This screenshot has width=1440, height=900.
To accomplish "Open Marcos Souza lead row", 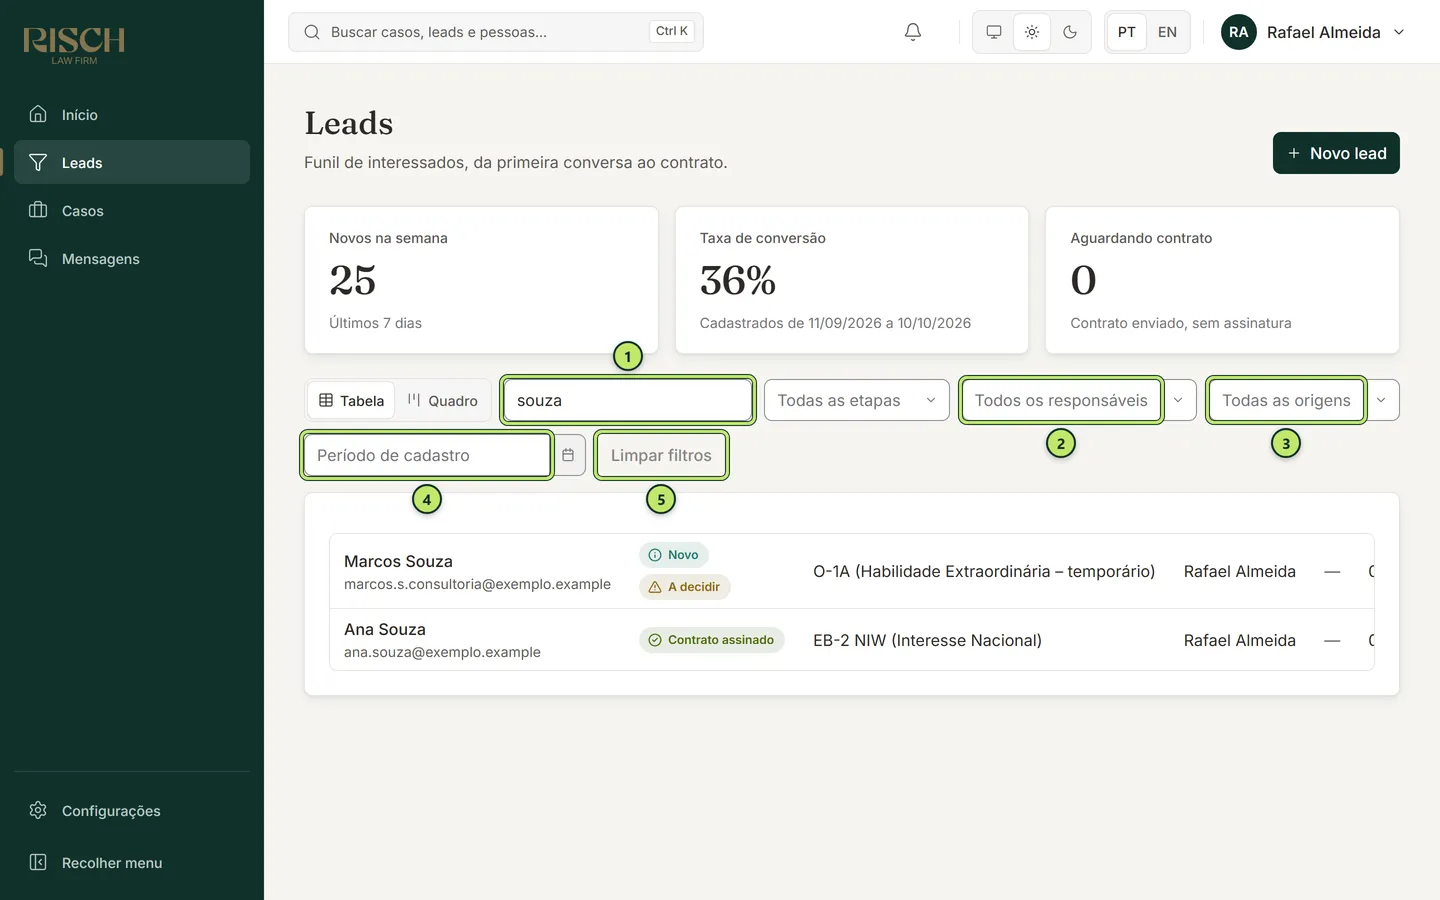I will (x=852, y=572).
